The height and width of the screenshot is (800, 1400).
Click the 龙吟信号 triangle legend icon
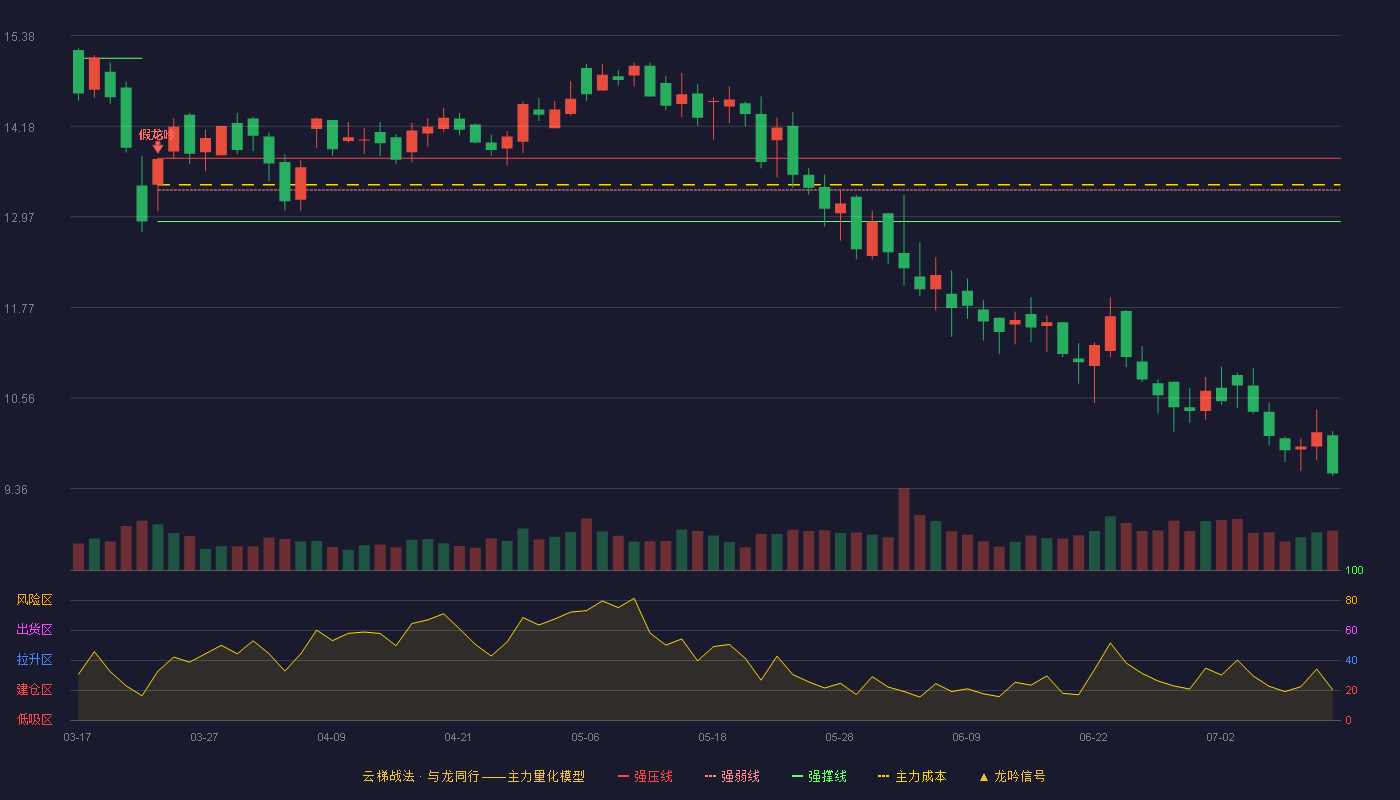click(x=984, y=777)
